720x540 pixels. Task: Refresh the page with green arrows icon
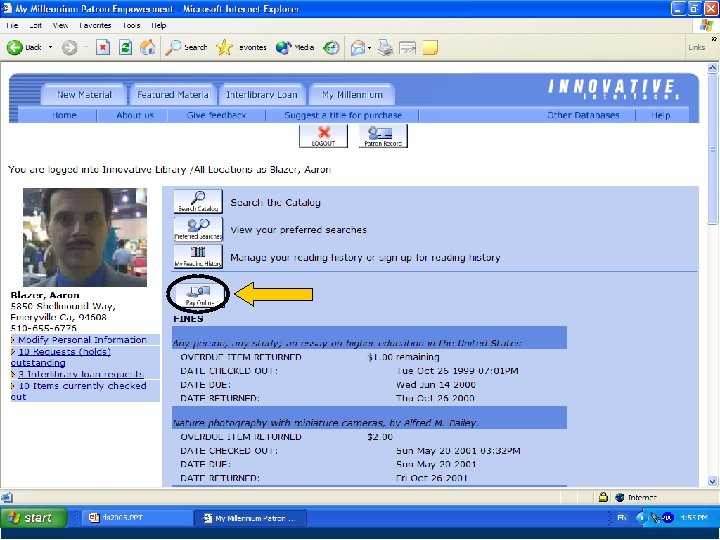125,47
